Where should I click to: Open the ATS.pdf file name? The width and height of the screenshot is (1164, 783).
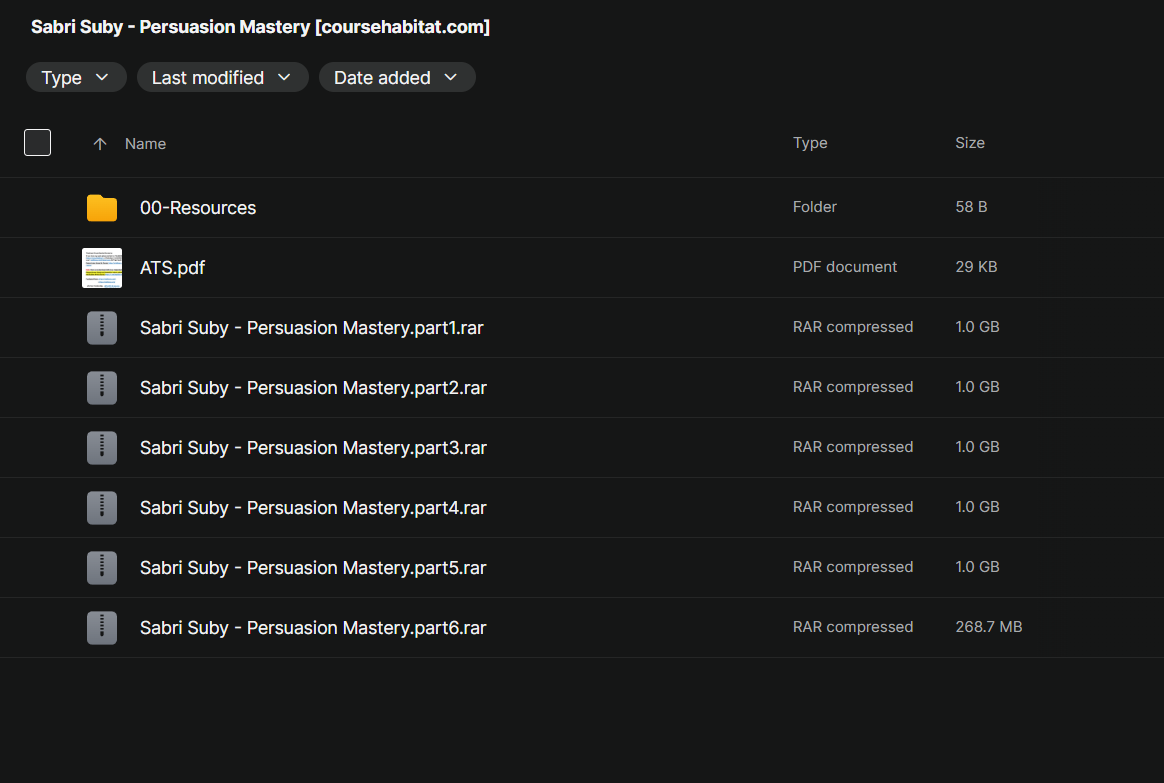172,268
